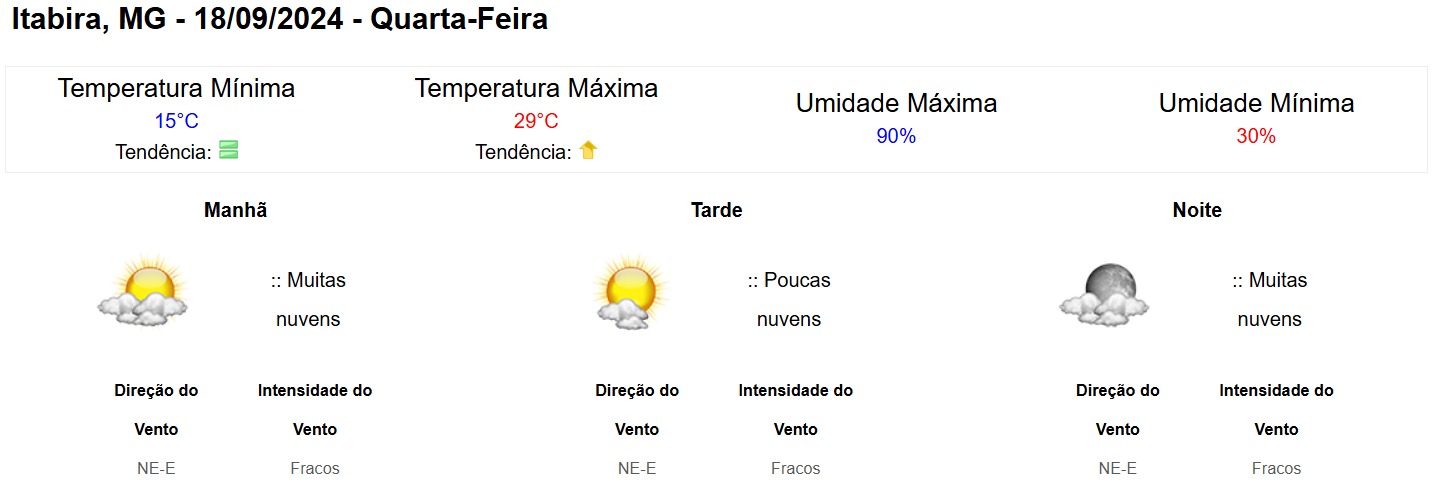1435x485 pixels.
Task: Click the afternoon Intensidade do Vento header
Action: 796,410
